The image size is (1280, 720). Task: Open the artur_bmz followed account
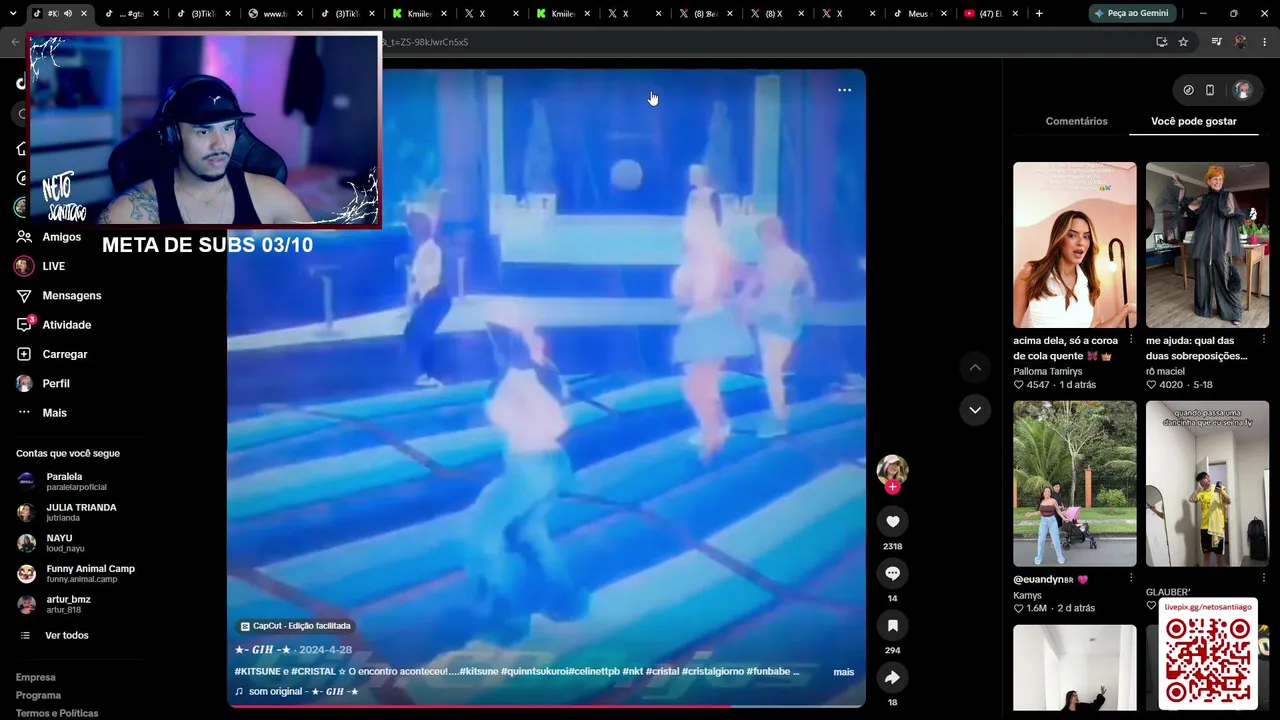click(55, 604)
